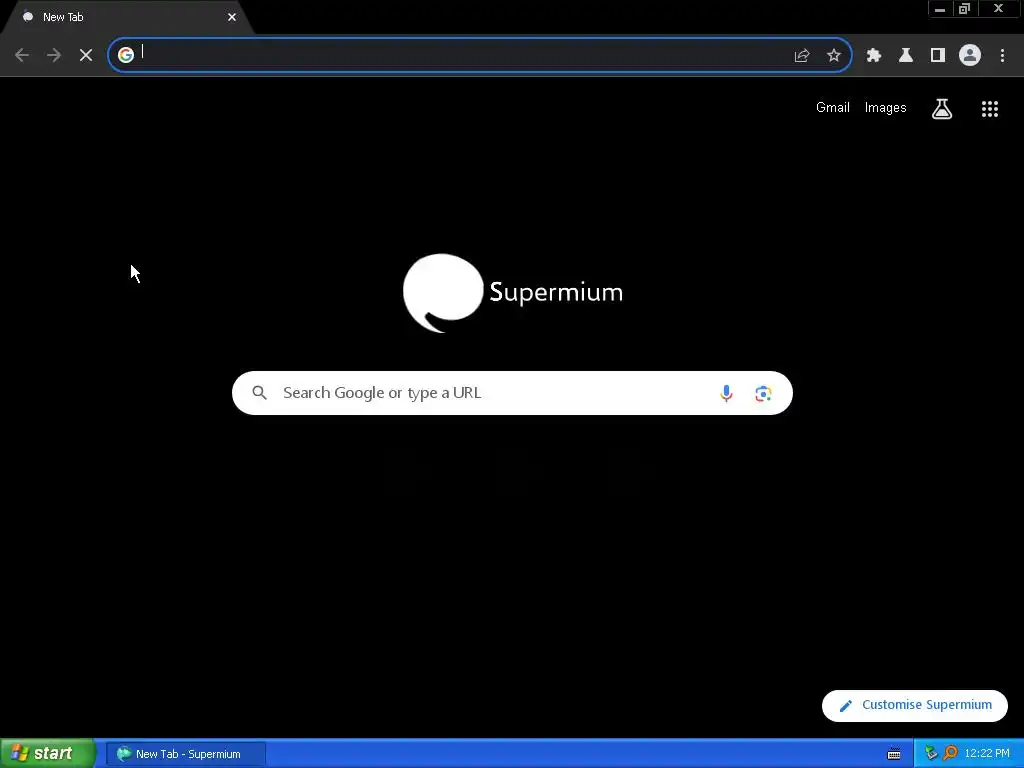Open the Experiments flask in the toolbar
This screenshot has width=1024, height=768.
click(x=906, y=56)
